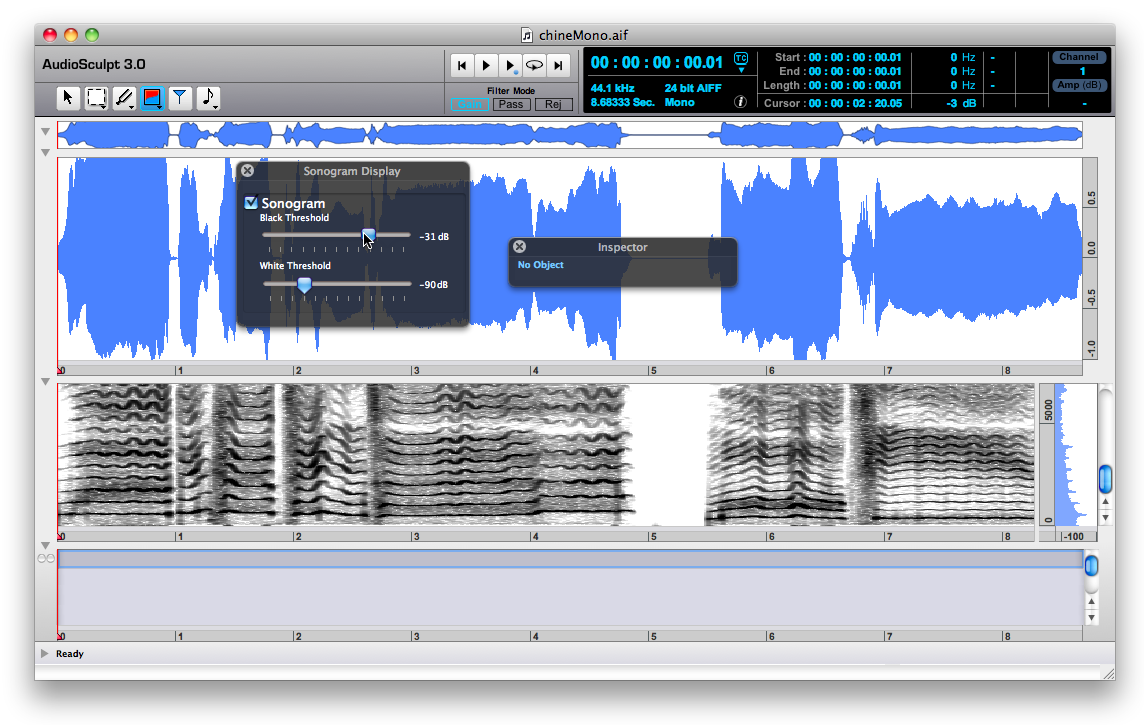Close the Inspector panel

coord(519,247)
